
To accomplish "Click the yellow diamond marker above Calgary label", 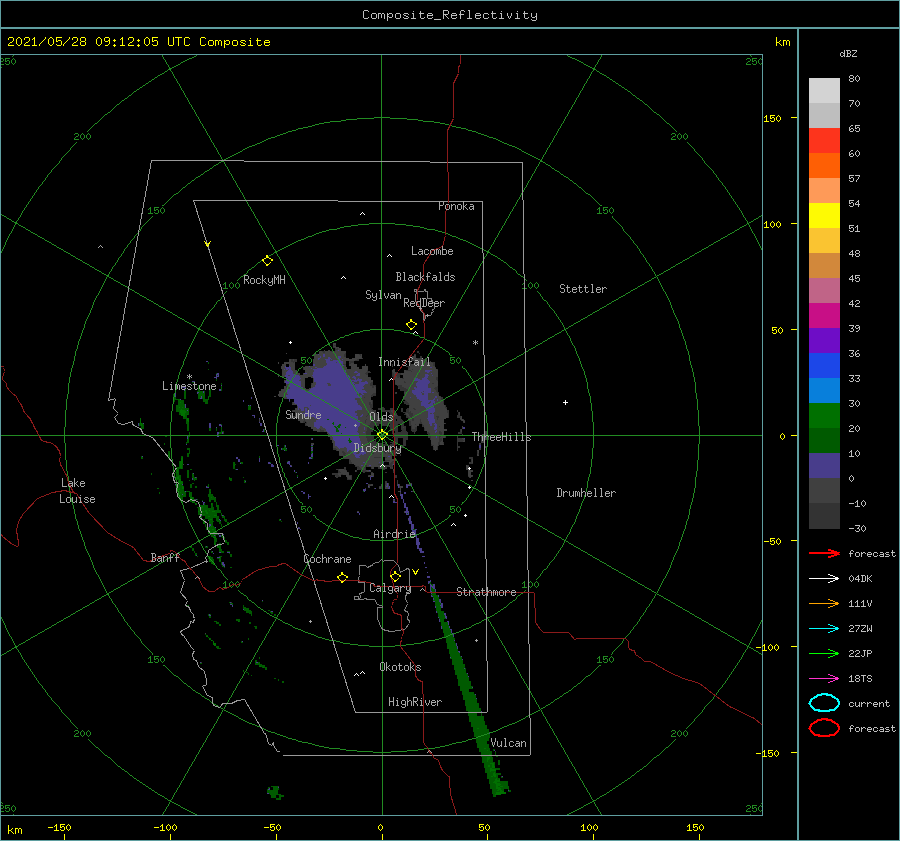I will click(395, 576).
